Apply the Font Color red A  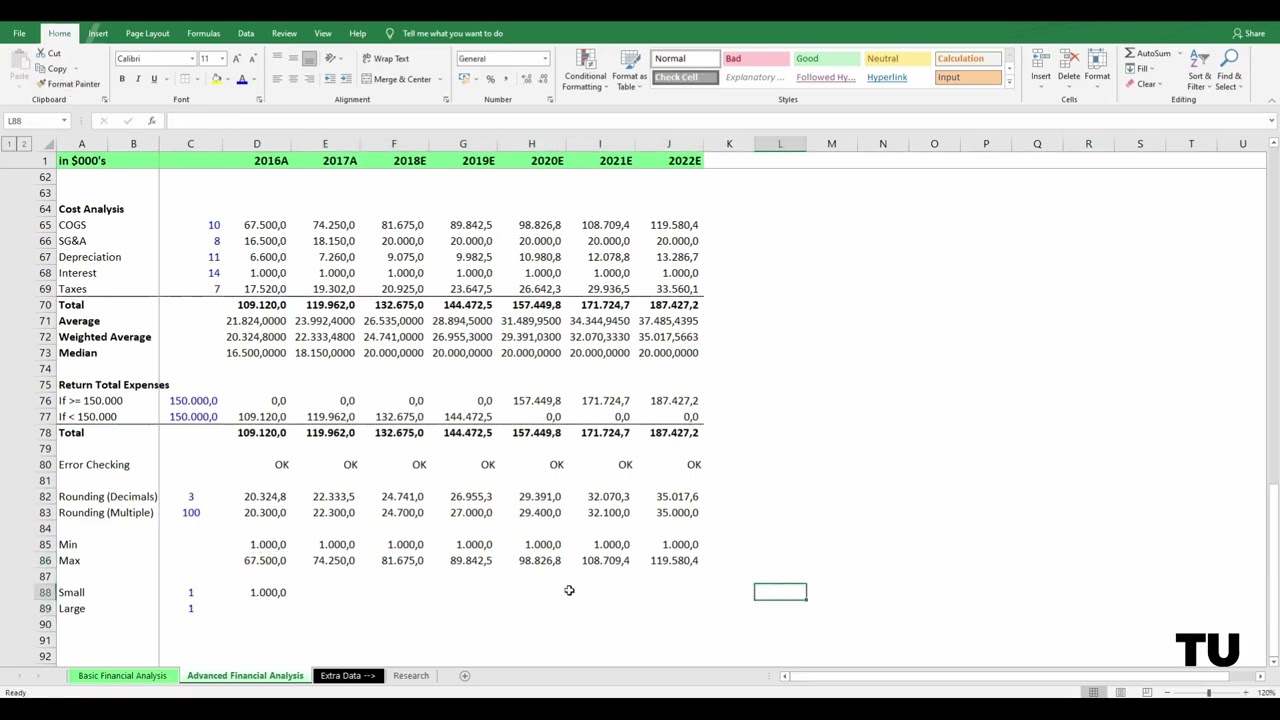[x=241, y=79]
